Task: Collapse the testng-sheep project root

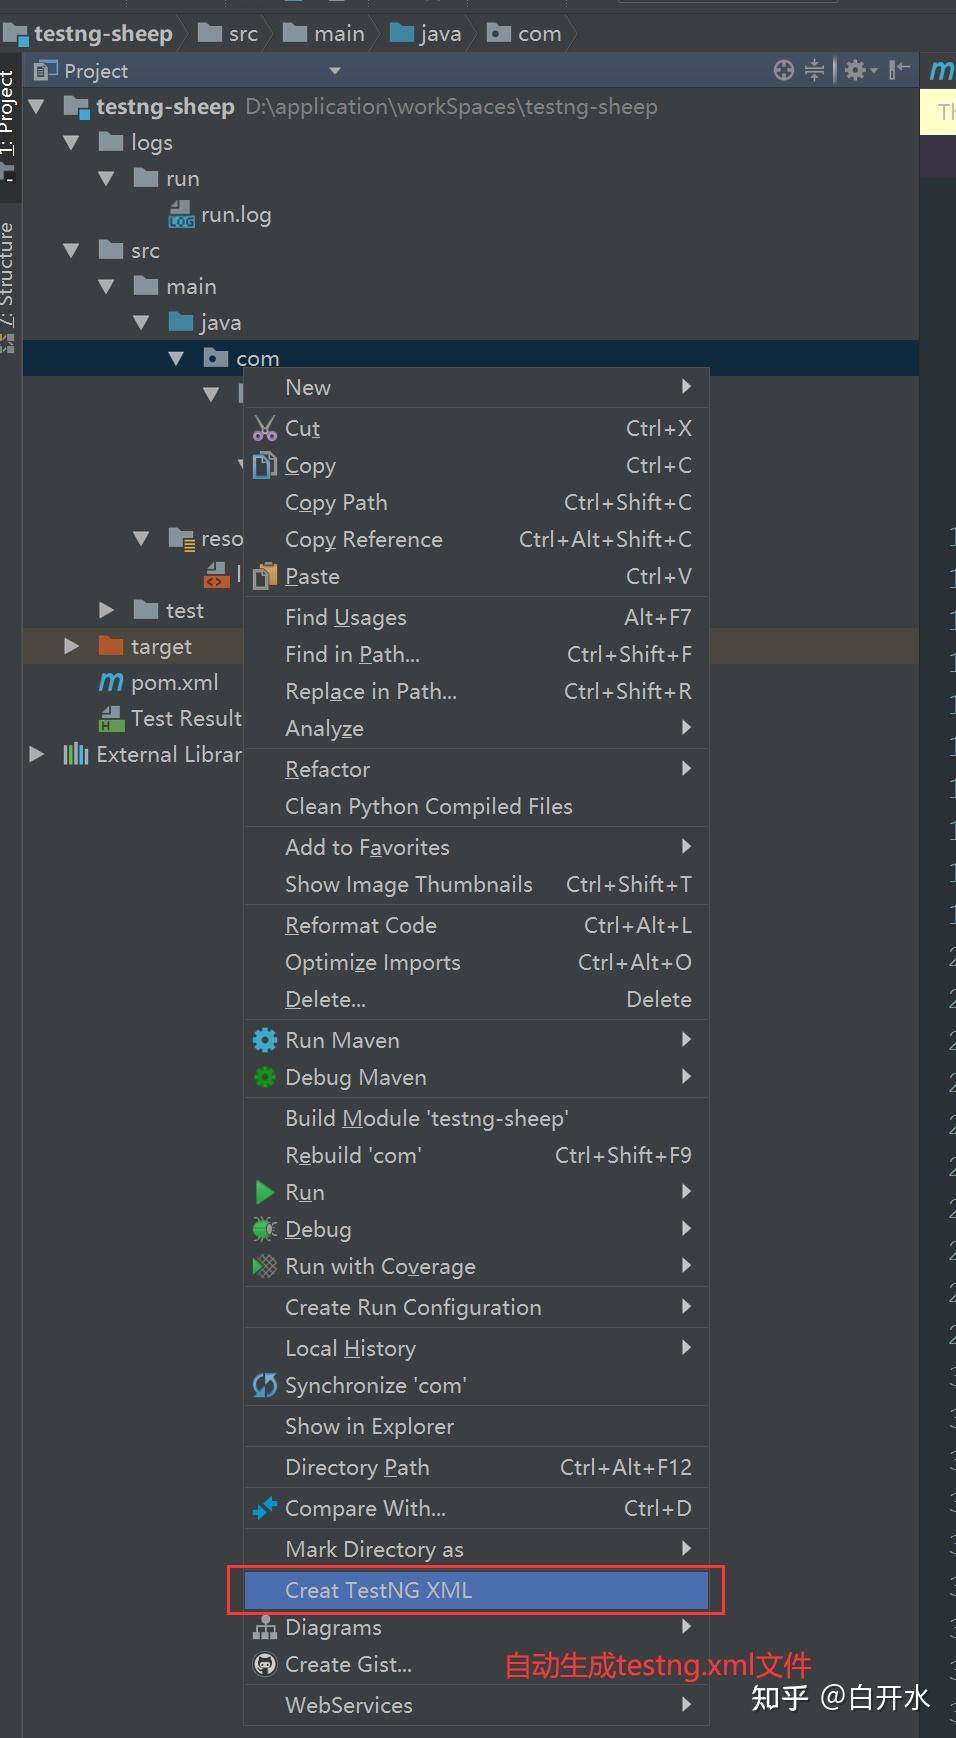Action: [x=37, y=106]
